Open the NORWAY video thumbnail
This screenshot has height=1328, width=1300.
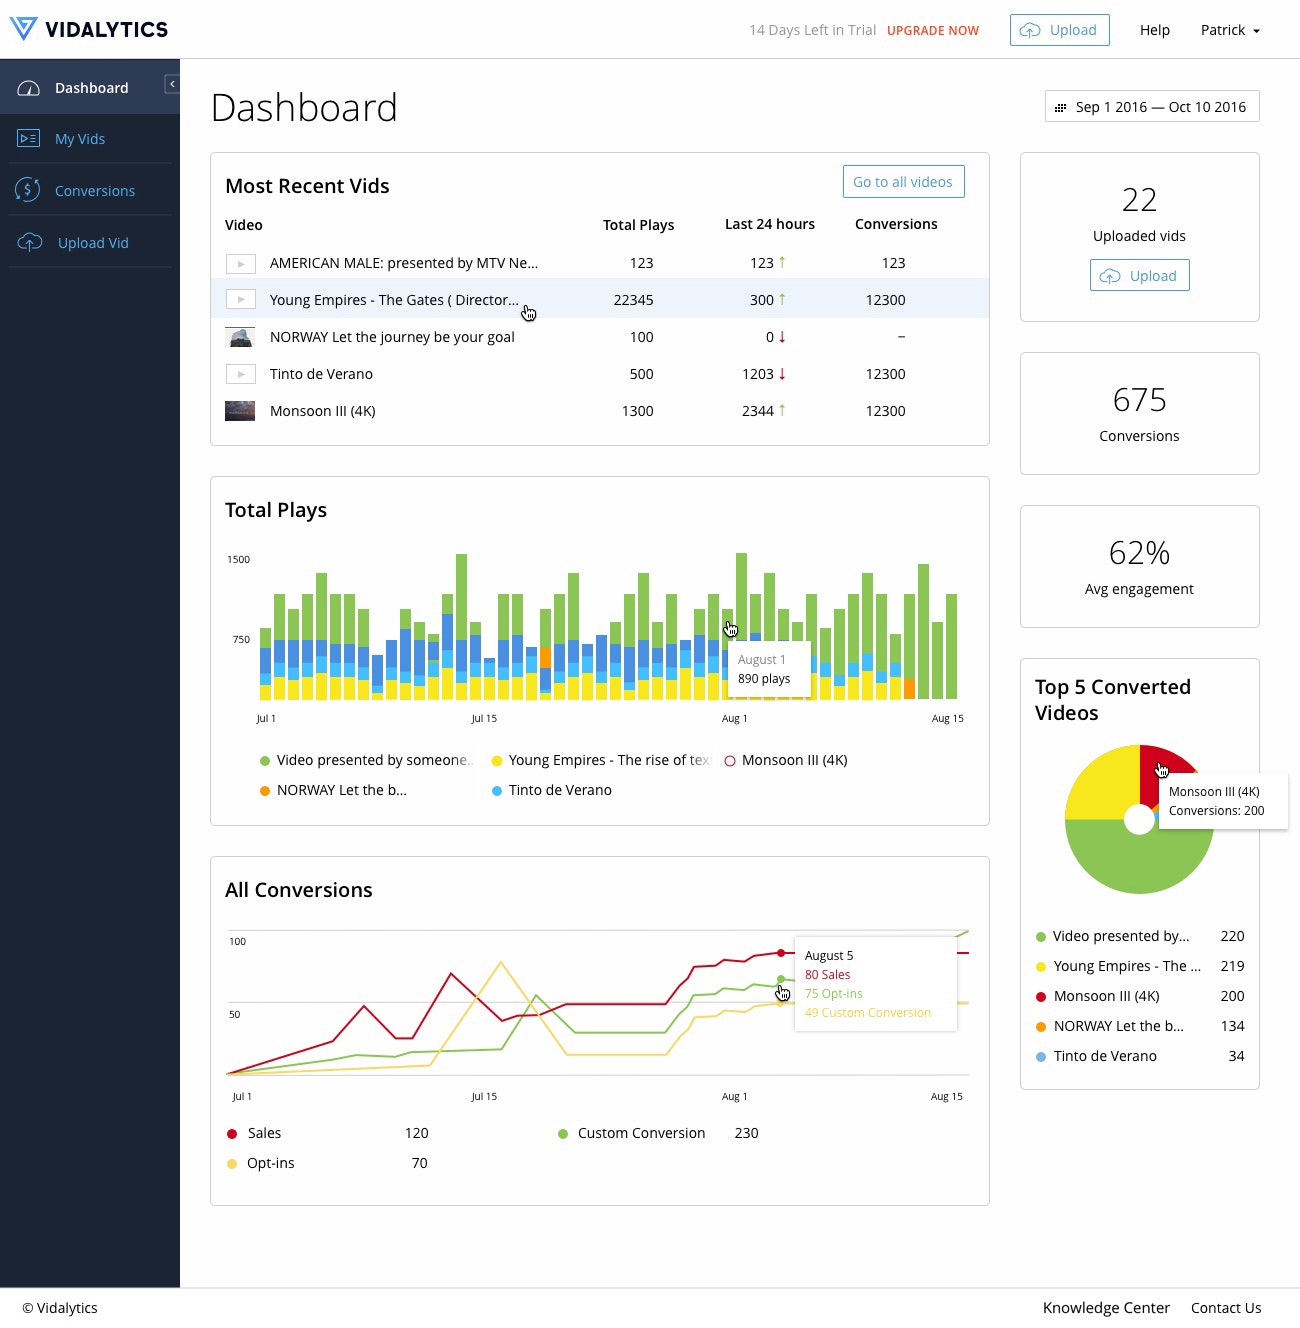(240, 337)
